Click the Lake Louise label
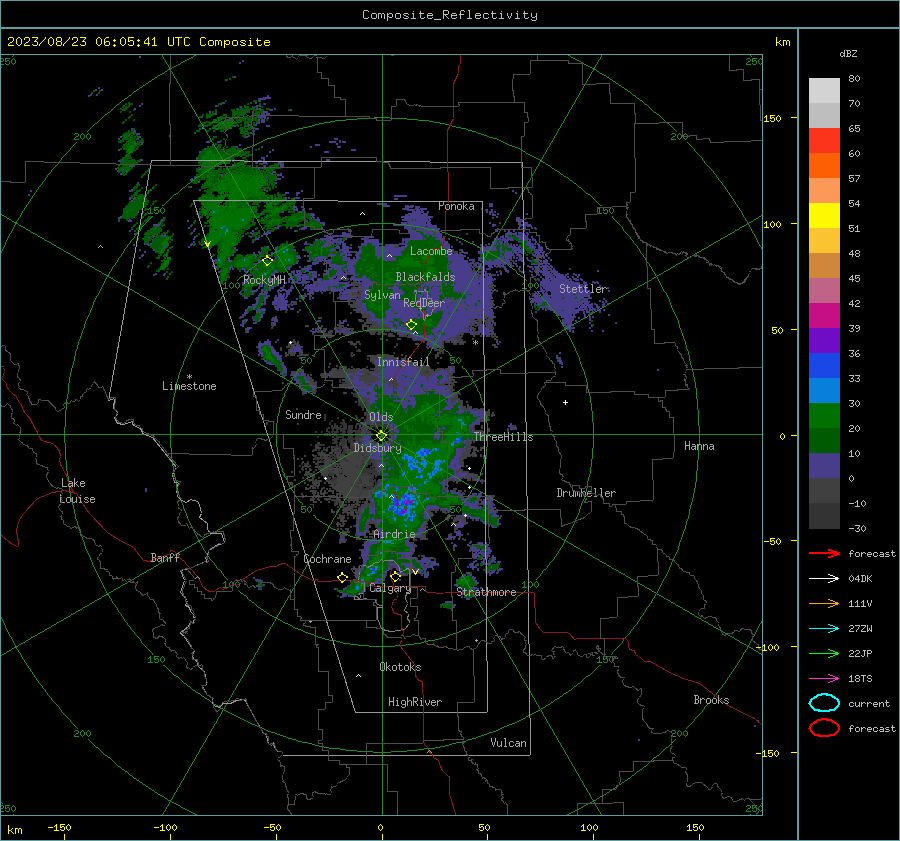Viewport: 900px width, 841px height. pos(77,491)
